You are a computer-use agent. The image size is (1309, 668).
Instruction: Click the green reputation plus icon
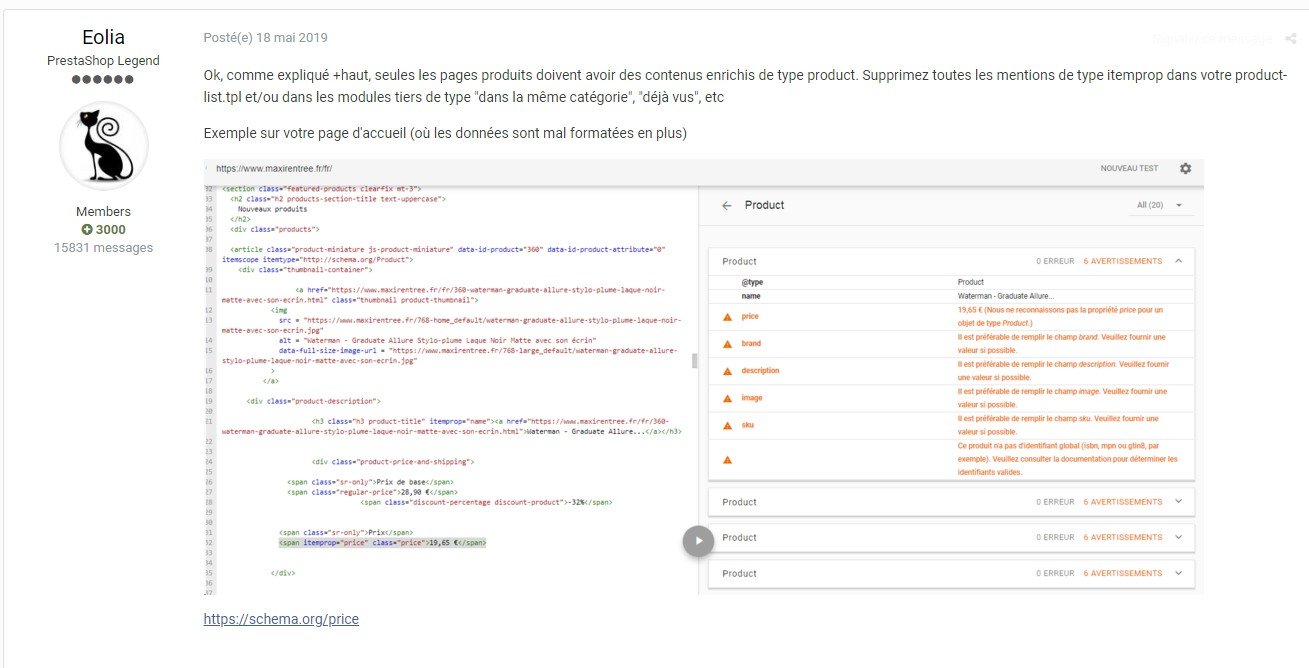pos(88,230)
